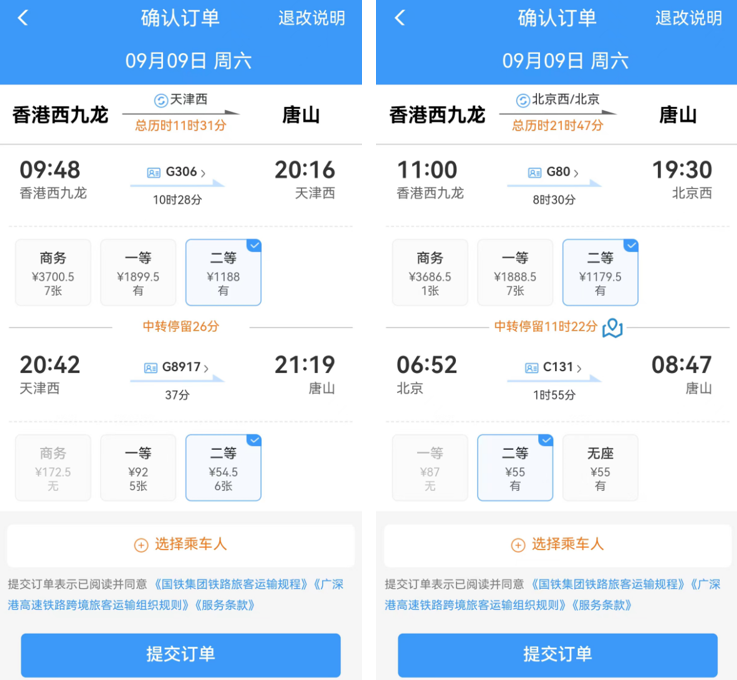Tap the ID card icon beside G306
737x680 pixels.
tap(153, 172)
